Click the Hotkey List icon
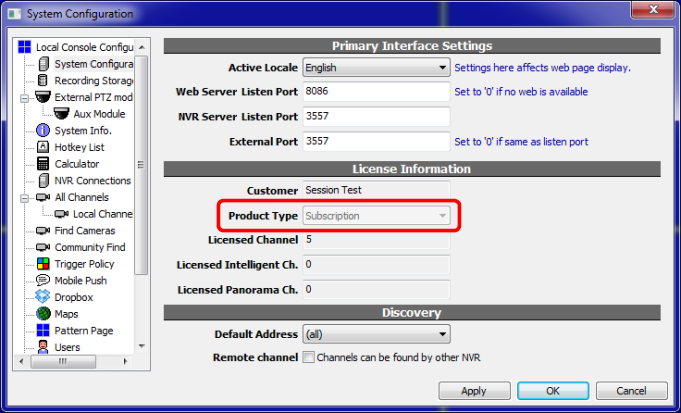The height and width of the screenshot is (413, 681). (43, 147)
